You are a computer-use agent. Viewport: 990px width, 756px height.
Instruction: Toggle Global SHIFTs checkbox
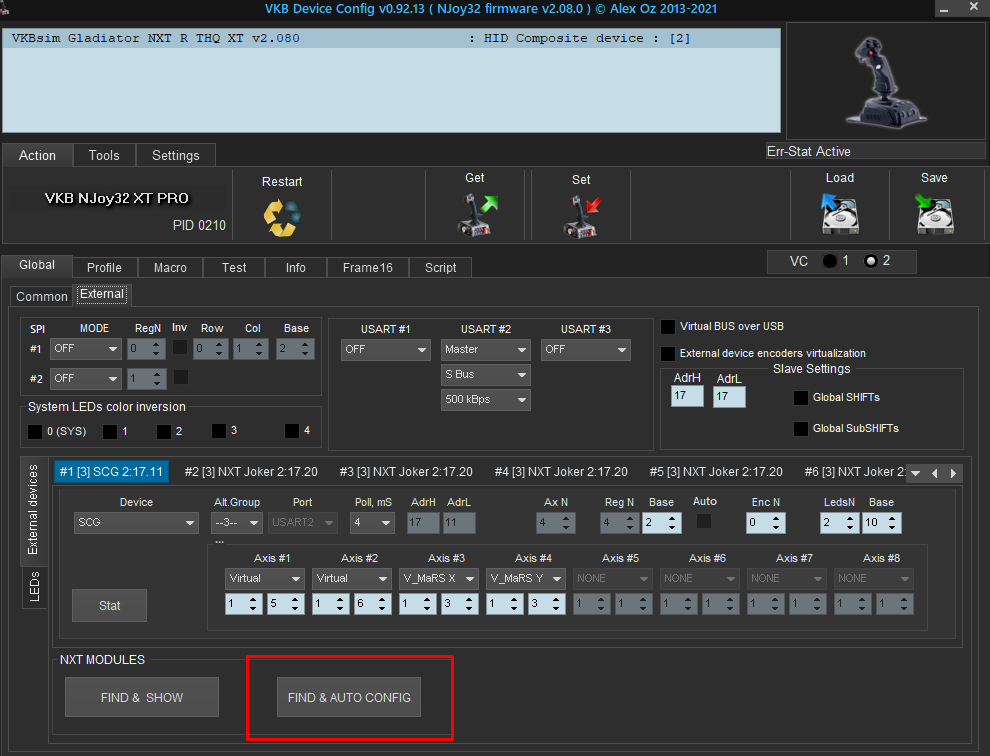801,398
